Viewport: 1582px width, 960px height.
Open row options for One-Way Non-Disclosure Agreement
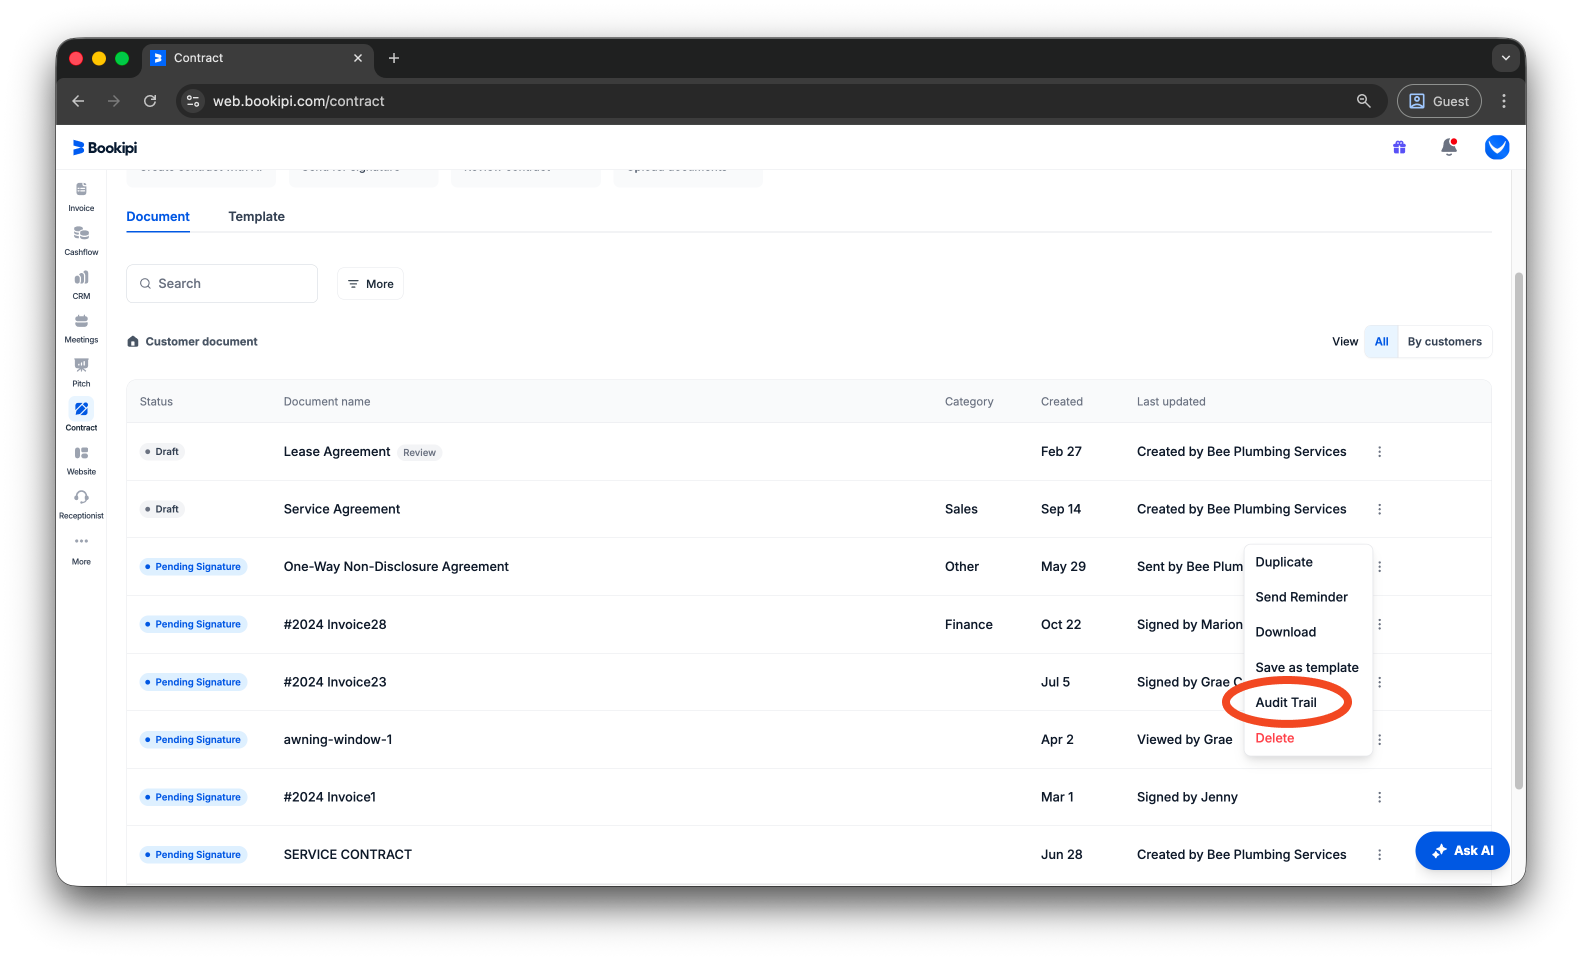1379,567
